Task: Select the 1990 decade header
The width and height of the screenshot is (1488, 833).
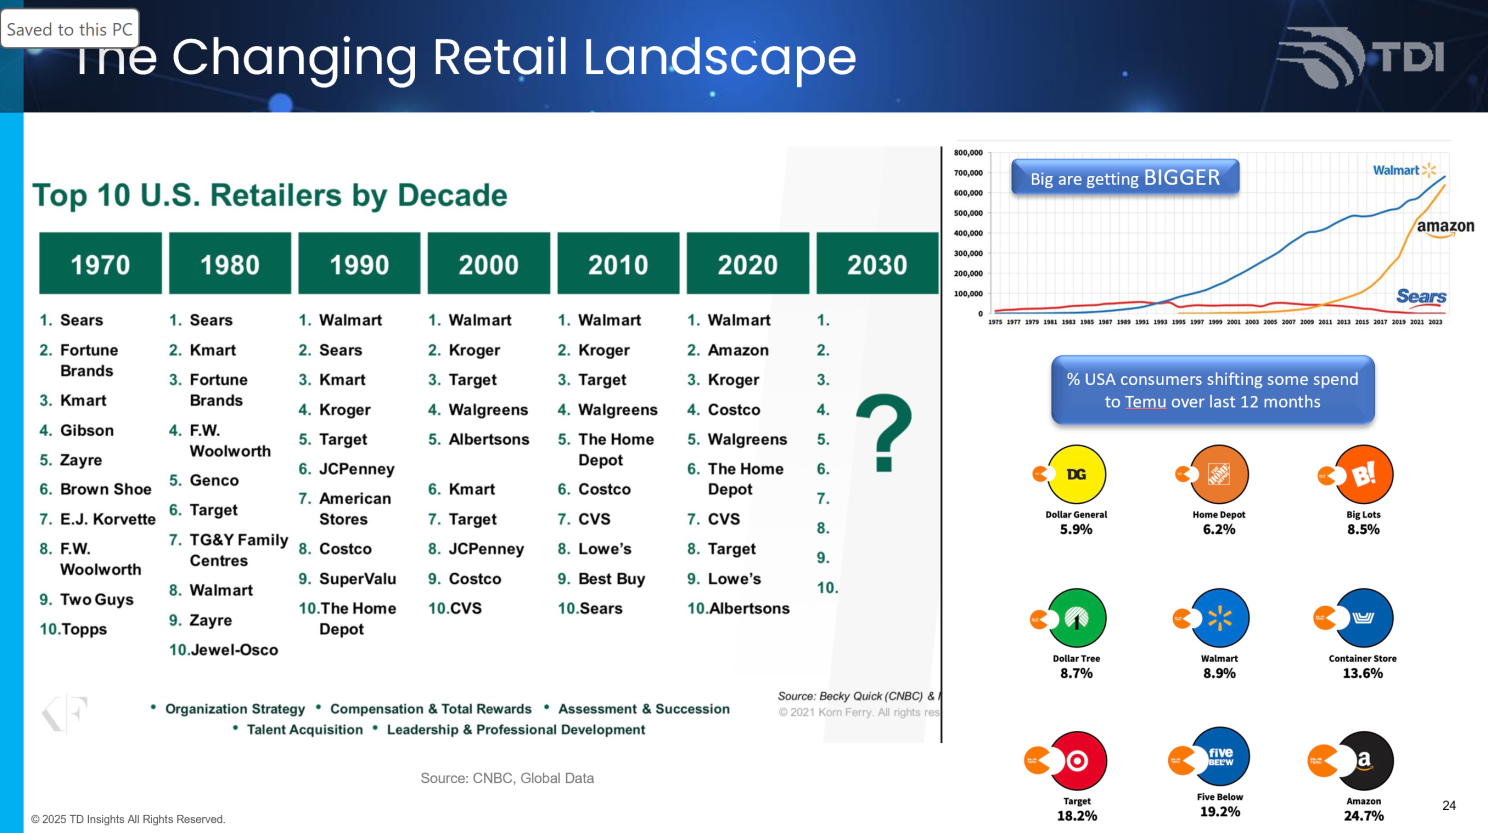Action: (359, 264)
